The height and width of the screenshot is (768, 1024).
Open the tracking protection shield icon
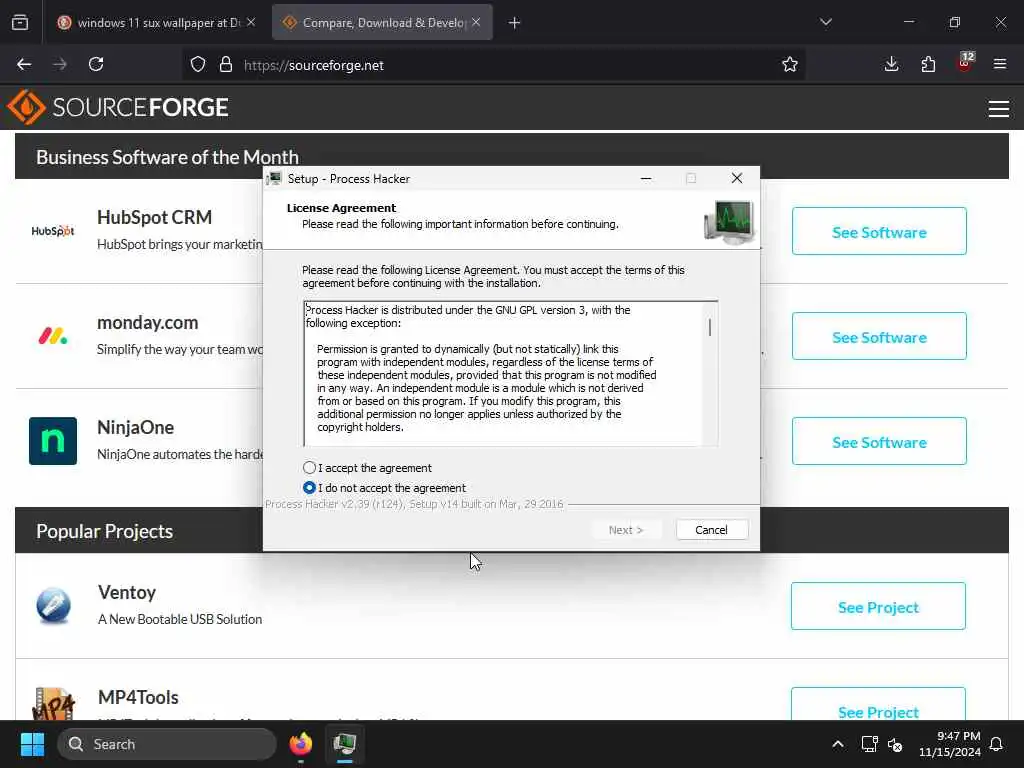[198, 64]
